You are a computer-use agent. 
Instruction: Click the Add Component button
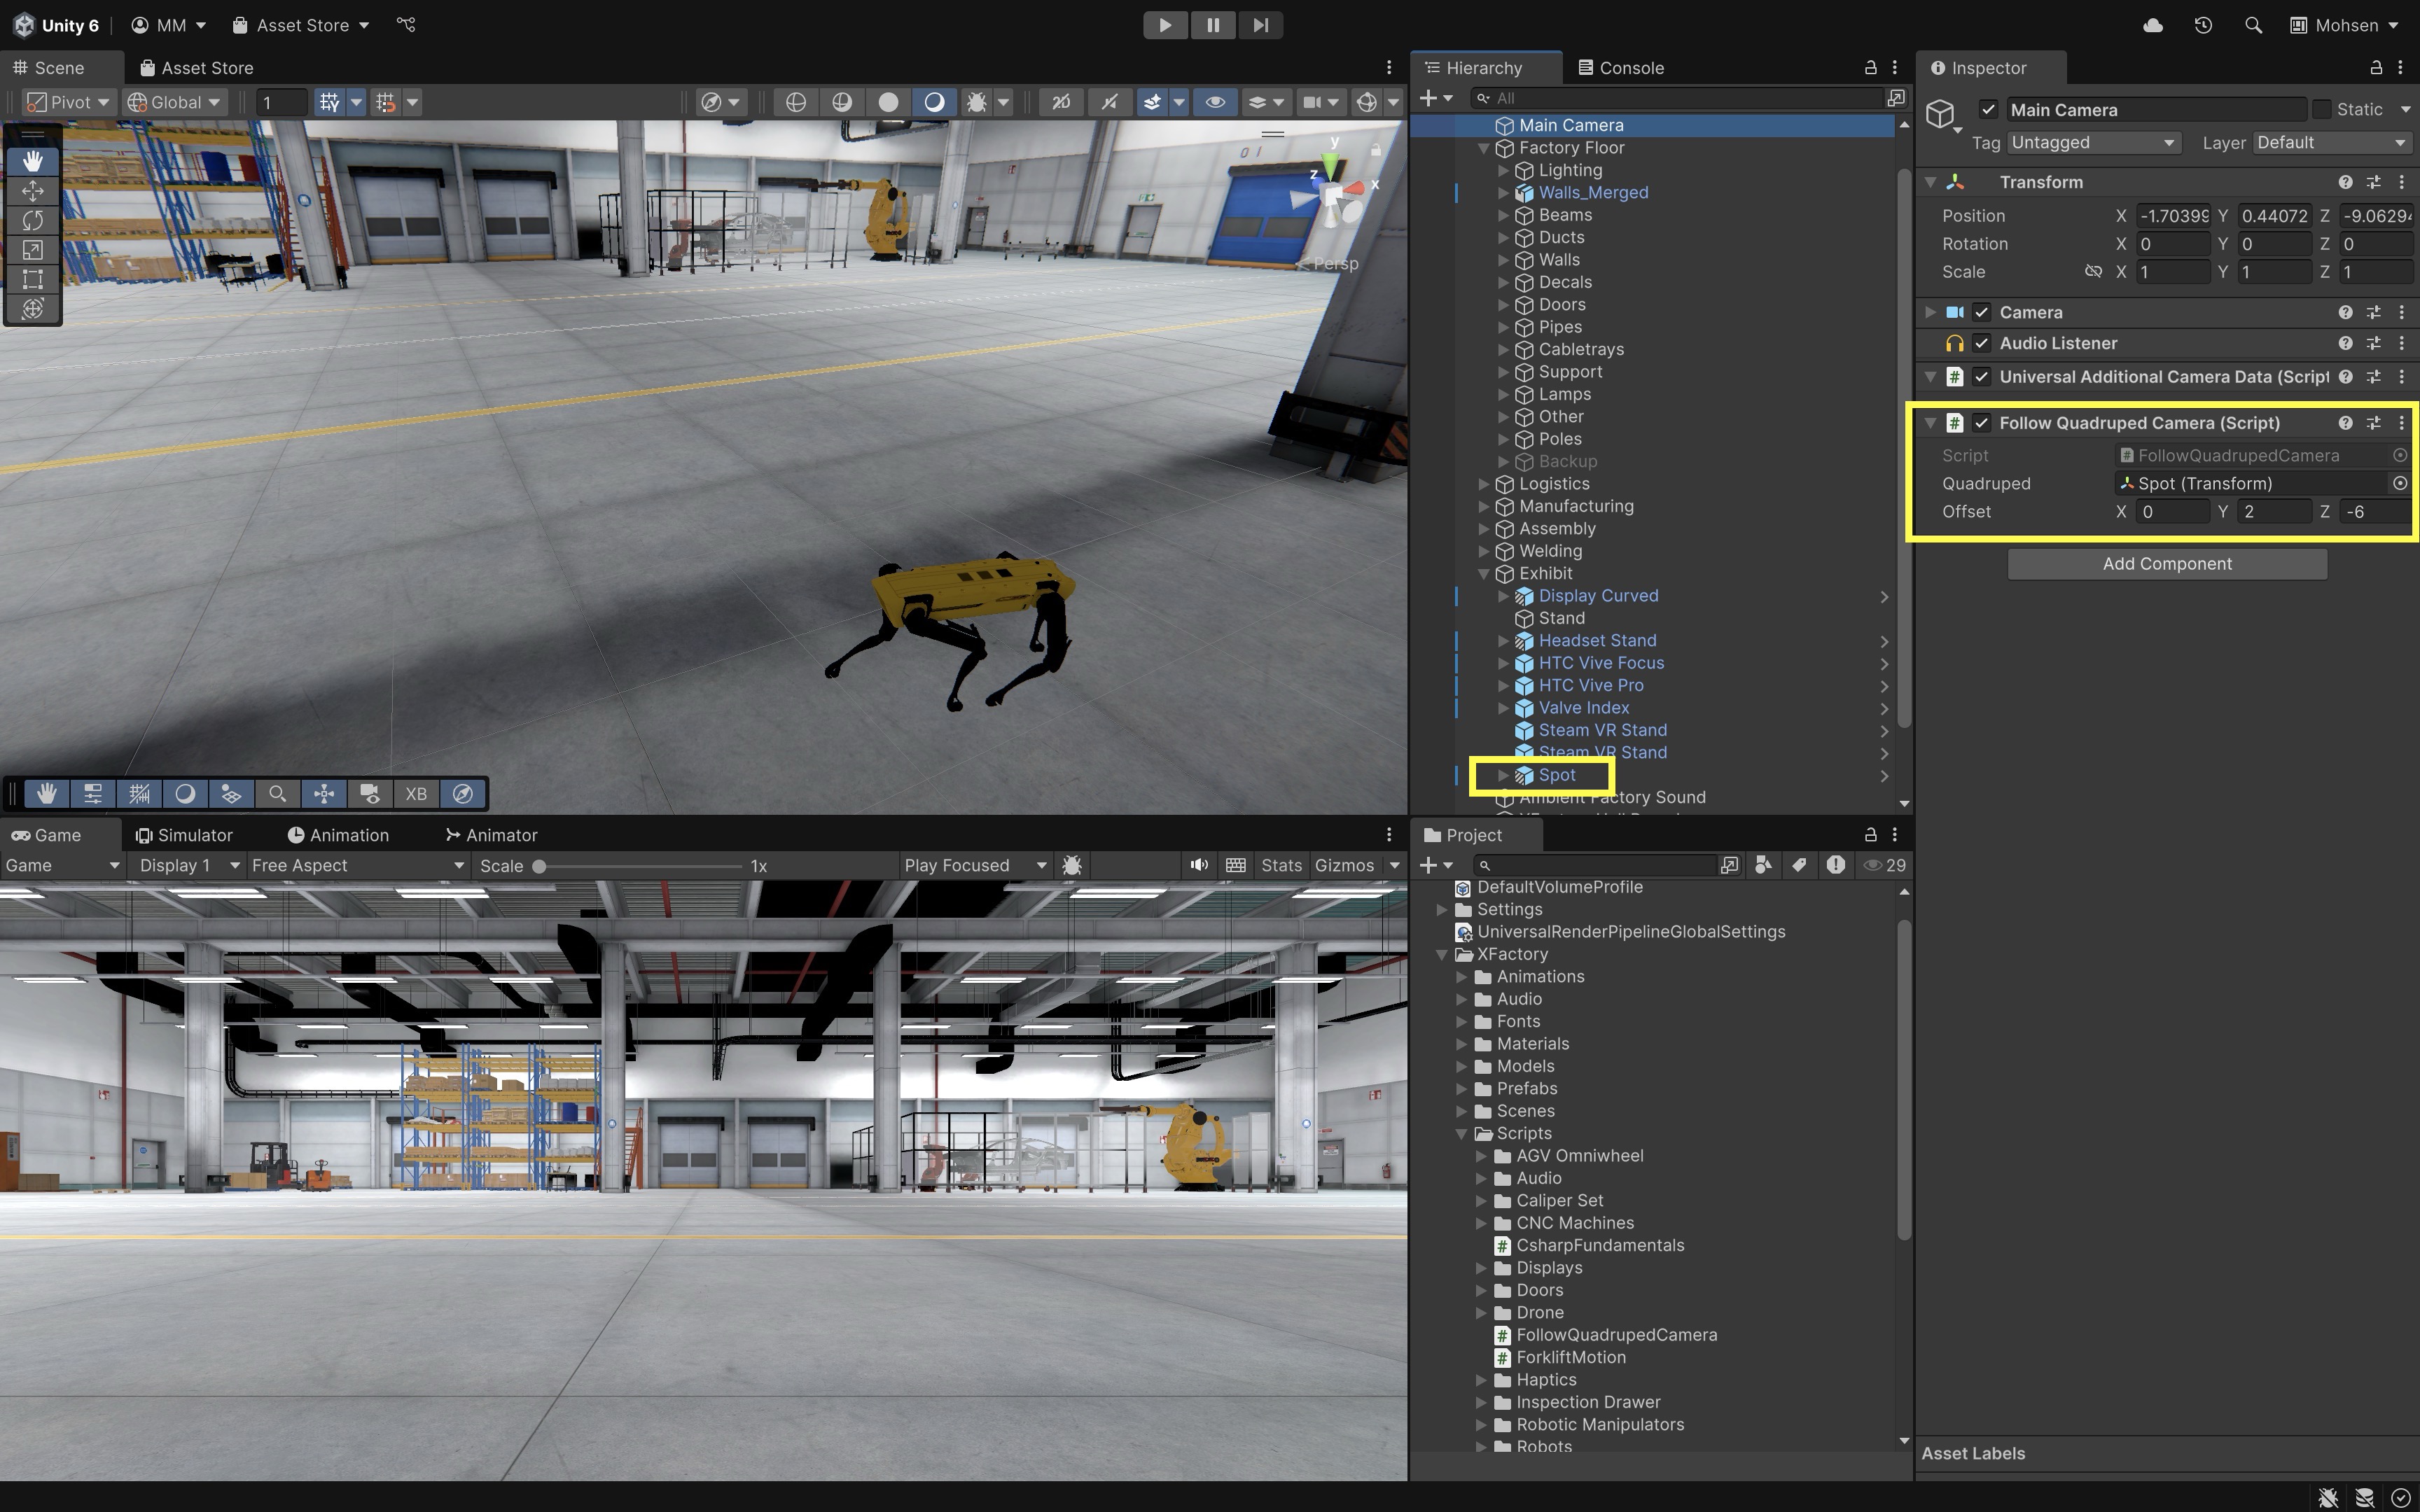tap(2166, 564)
